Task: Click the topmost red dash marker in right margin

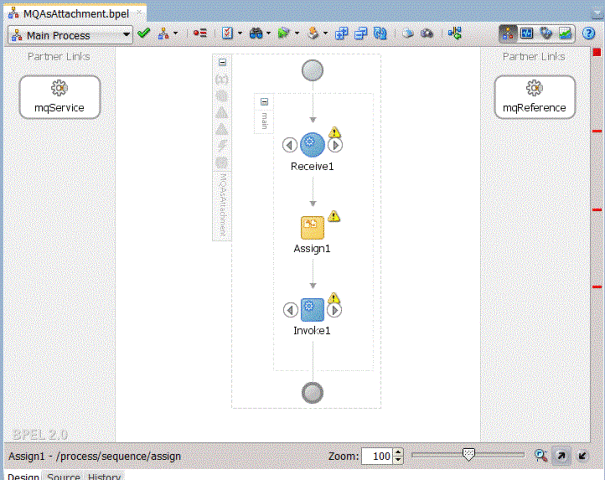Action: click(597, 131)
